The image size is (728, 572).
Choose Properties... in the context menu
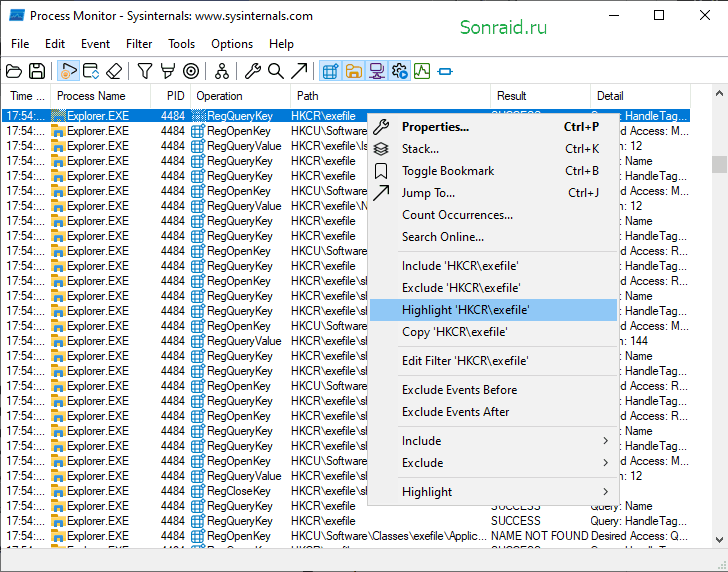[493, 127]
